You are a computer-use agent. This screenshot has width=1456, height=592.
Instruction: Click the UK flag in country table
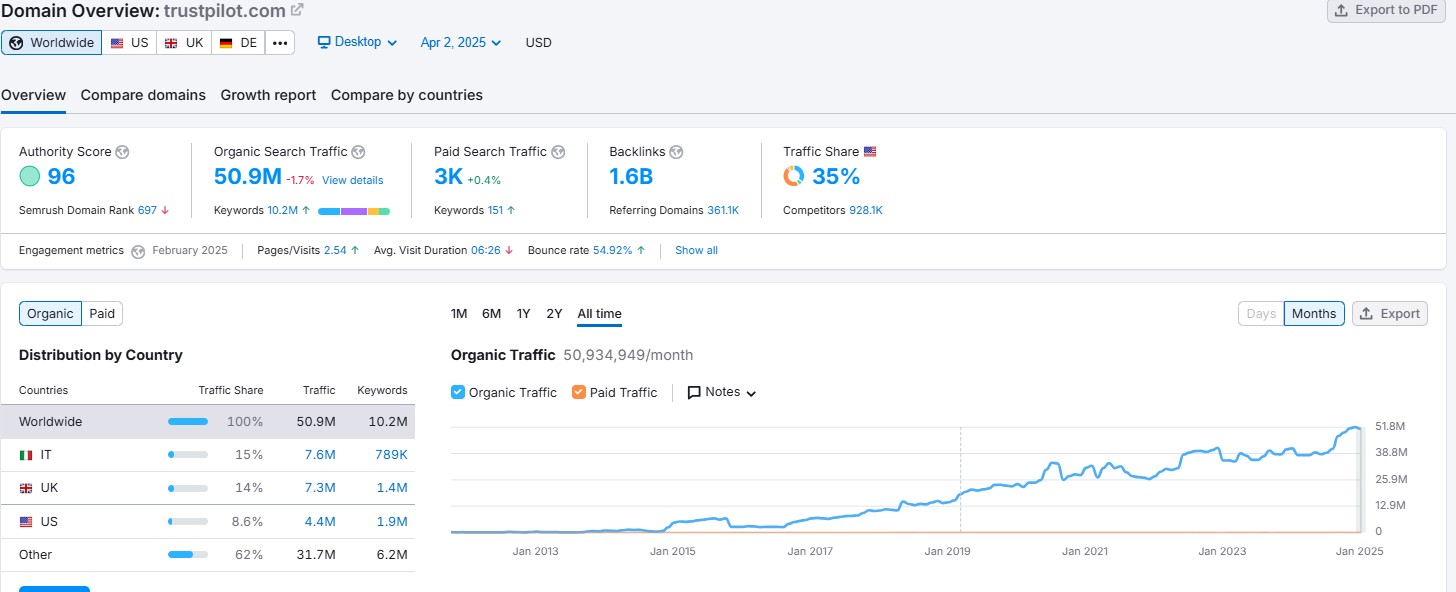pyautogui.click(x=26, y=488)
